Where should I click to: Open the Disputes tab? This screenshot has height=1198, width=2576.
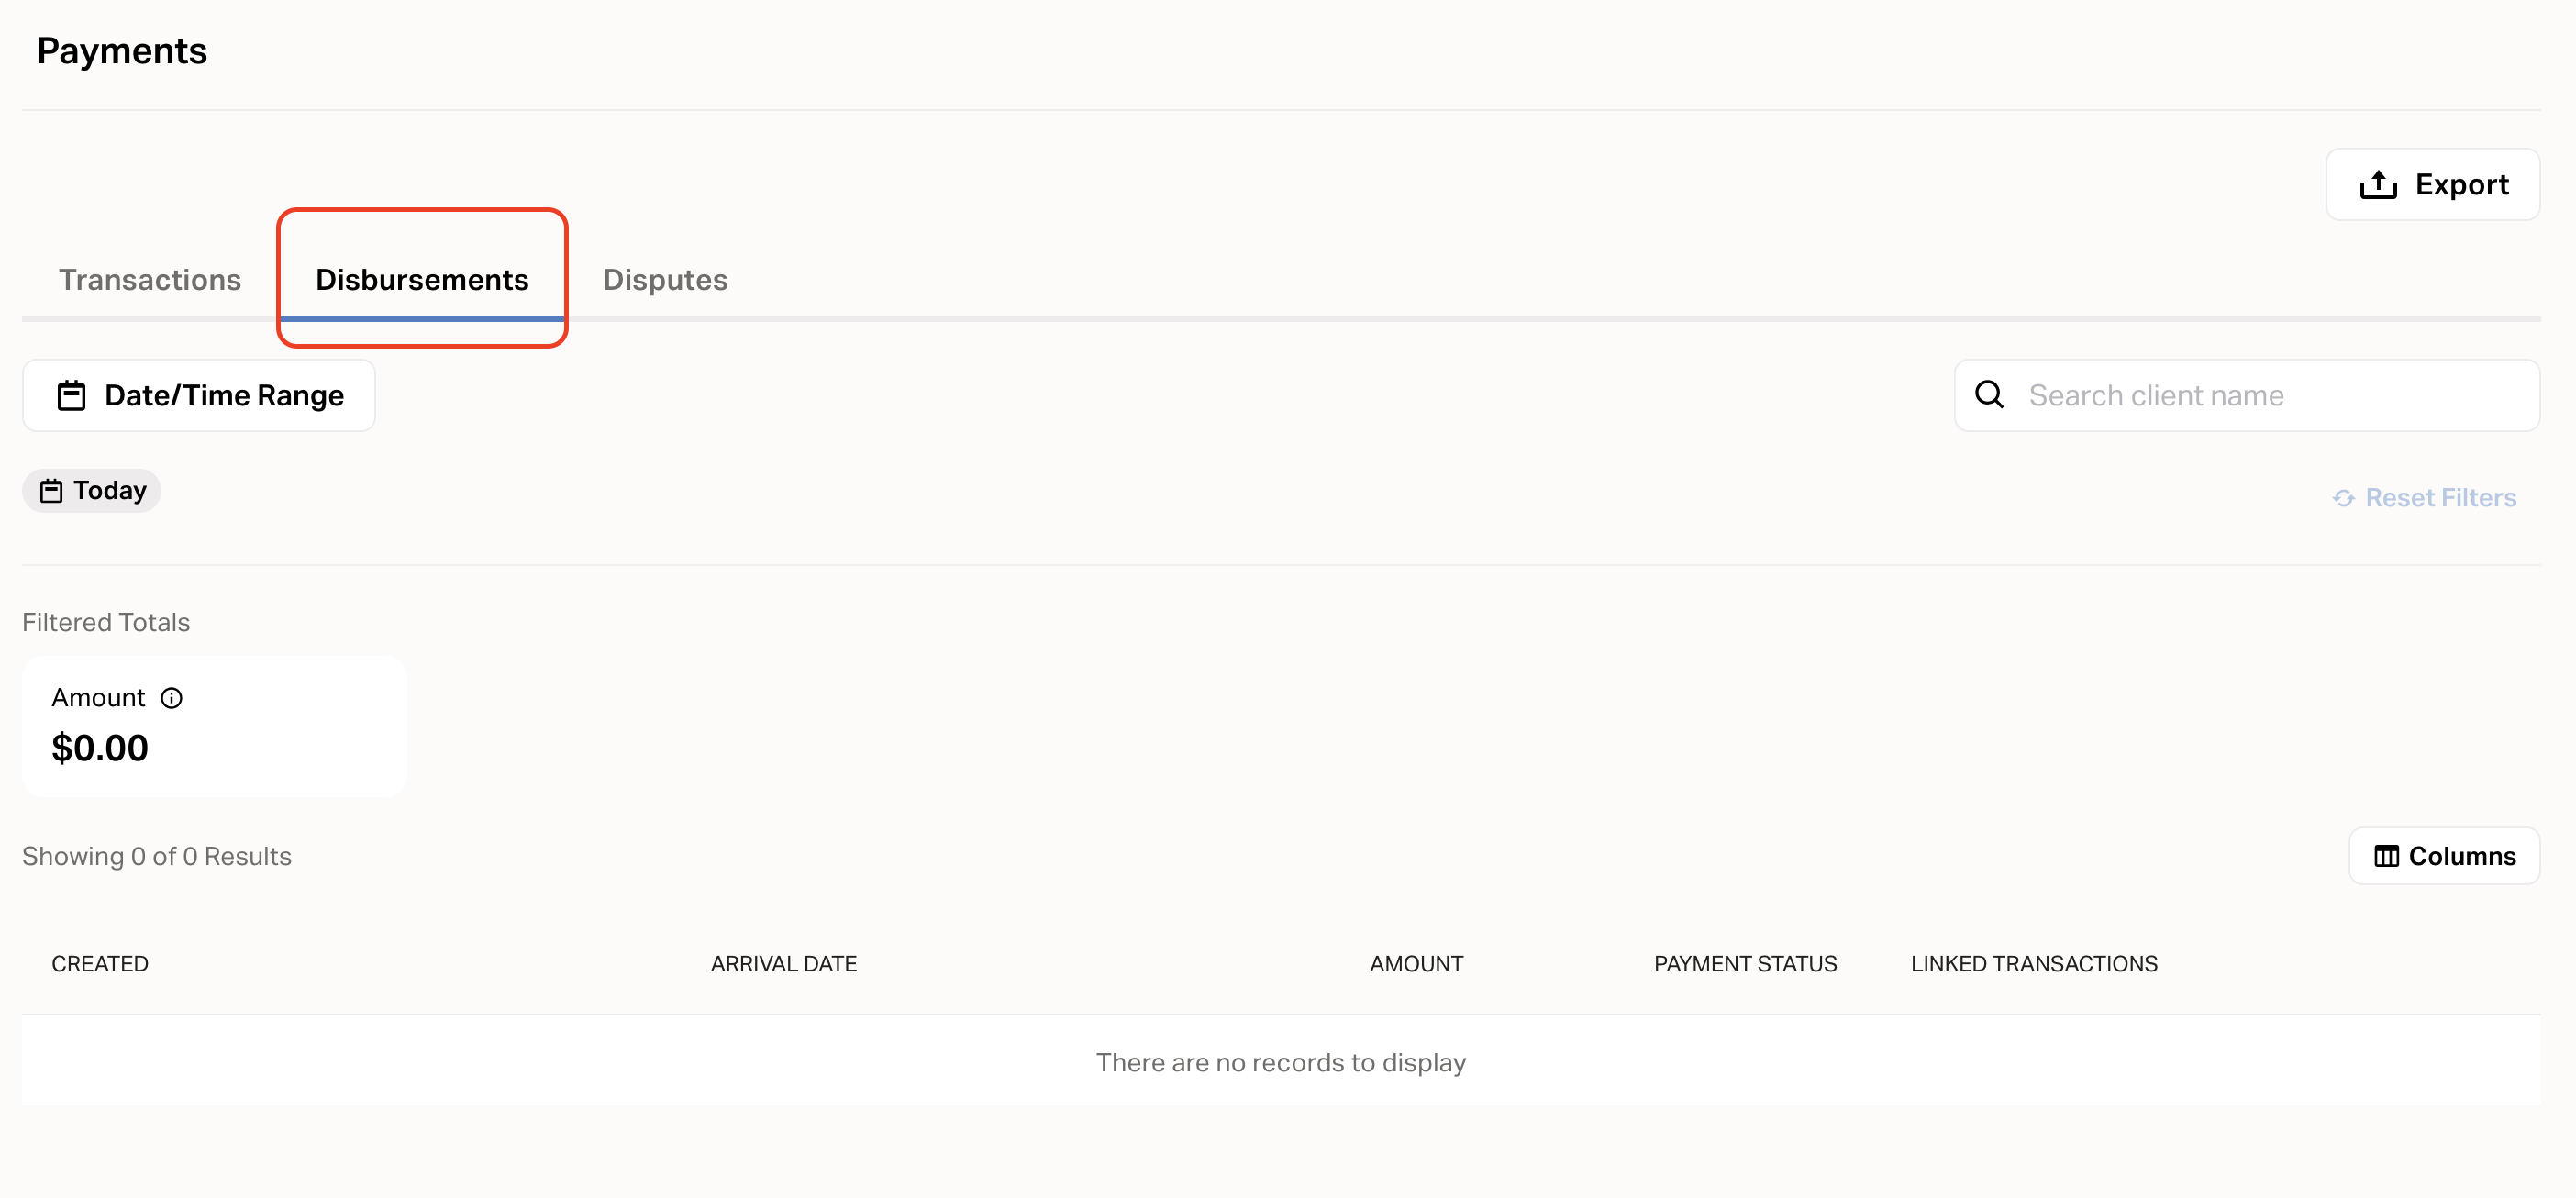(x=665, y=280)
